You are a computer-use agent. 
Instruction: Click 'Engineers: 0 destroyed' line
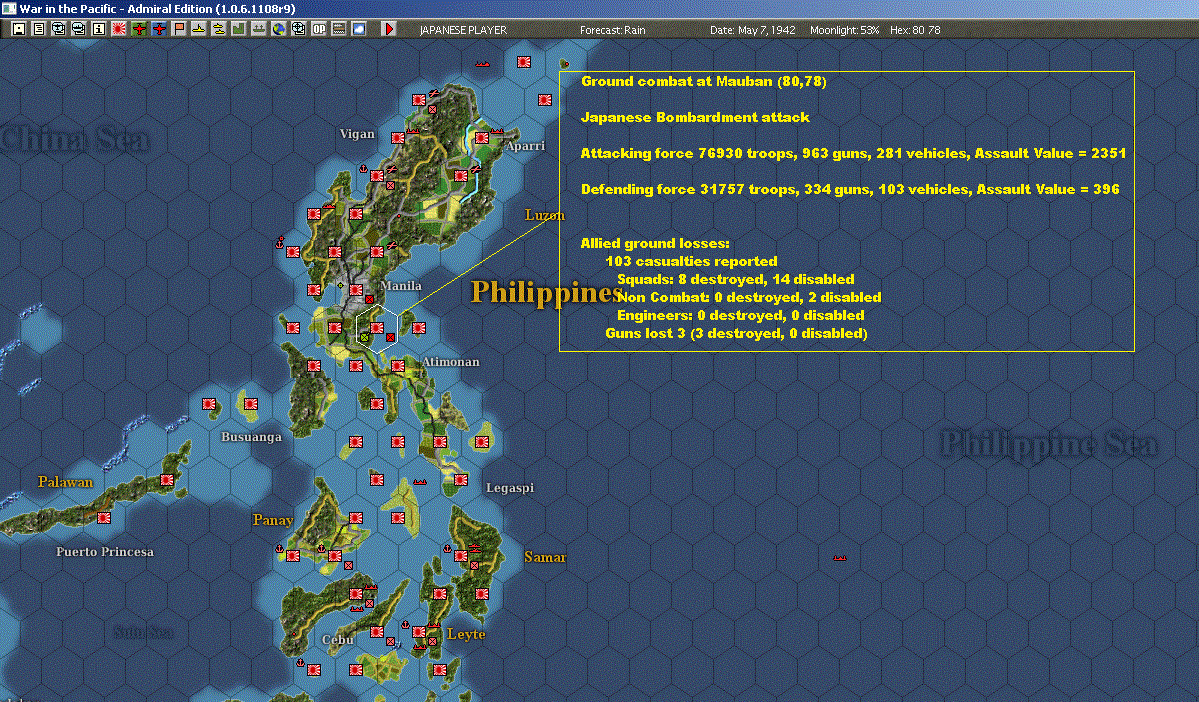coord(741,315)
